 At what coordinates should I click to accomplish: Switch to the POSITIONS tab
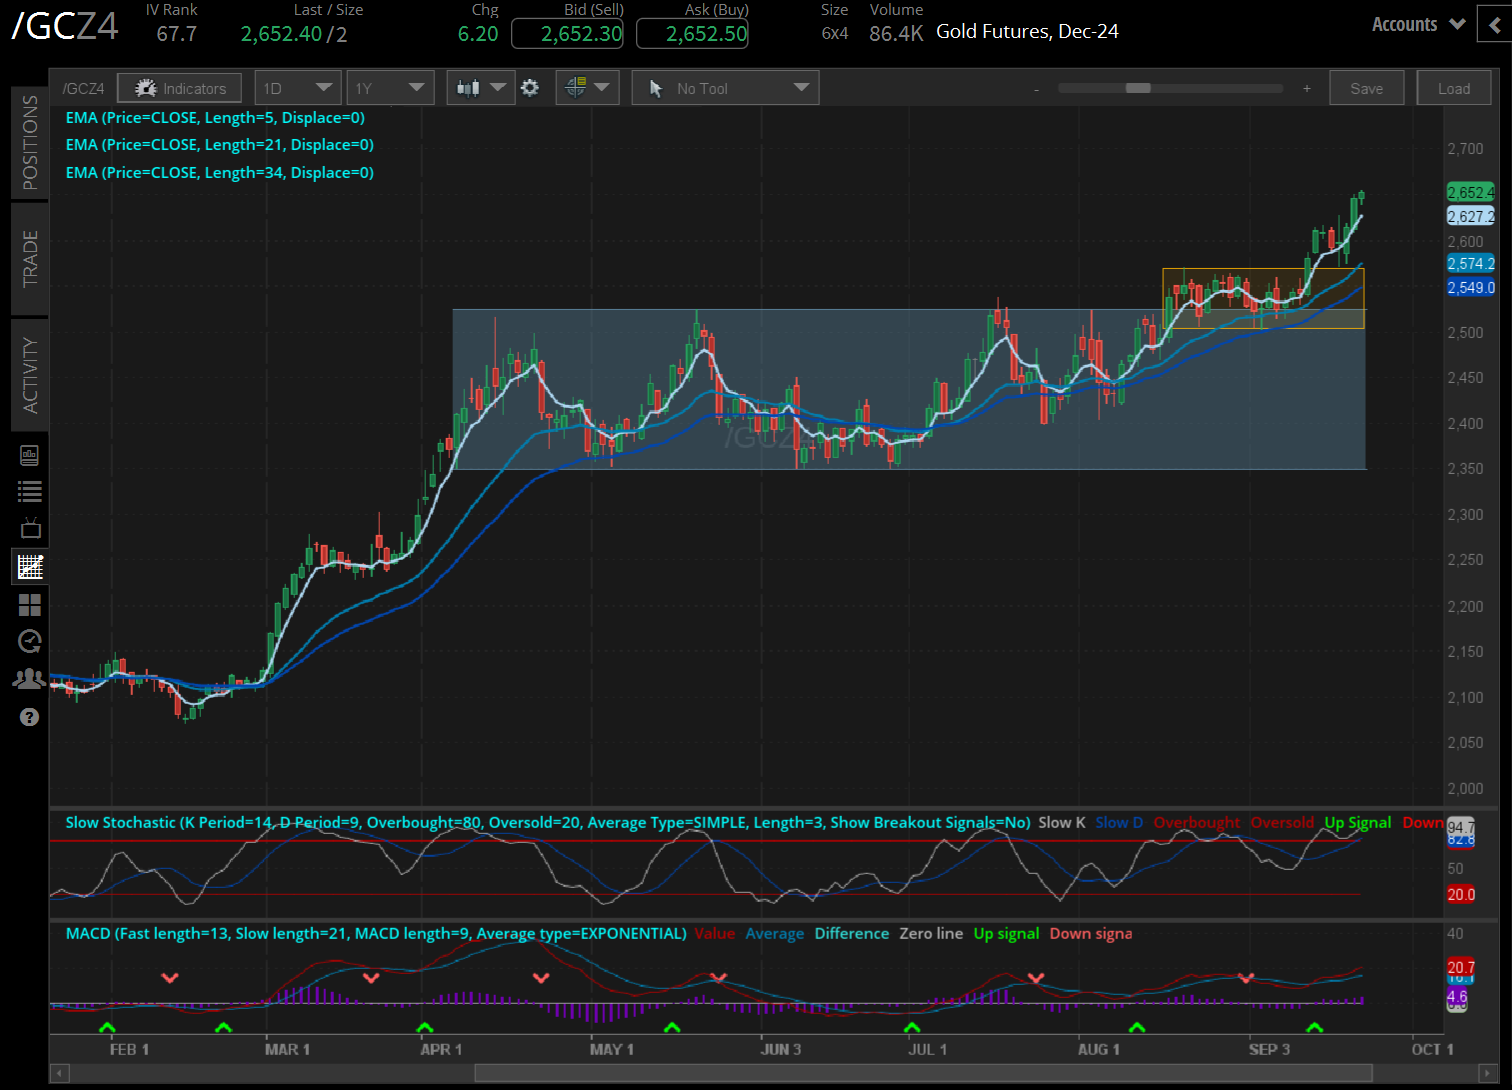click(29, 143)
